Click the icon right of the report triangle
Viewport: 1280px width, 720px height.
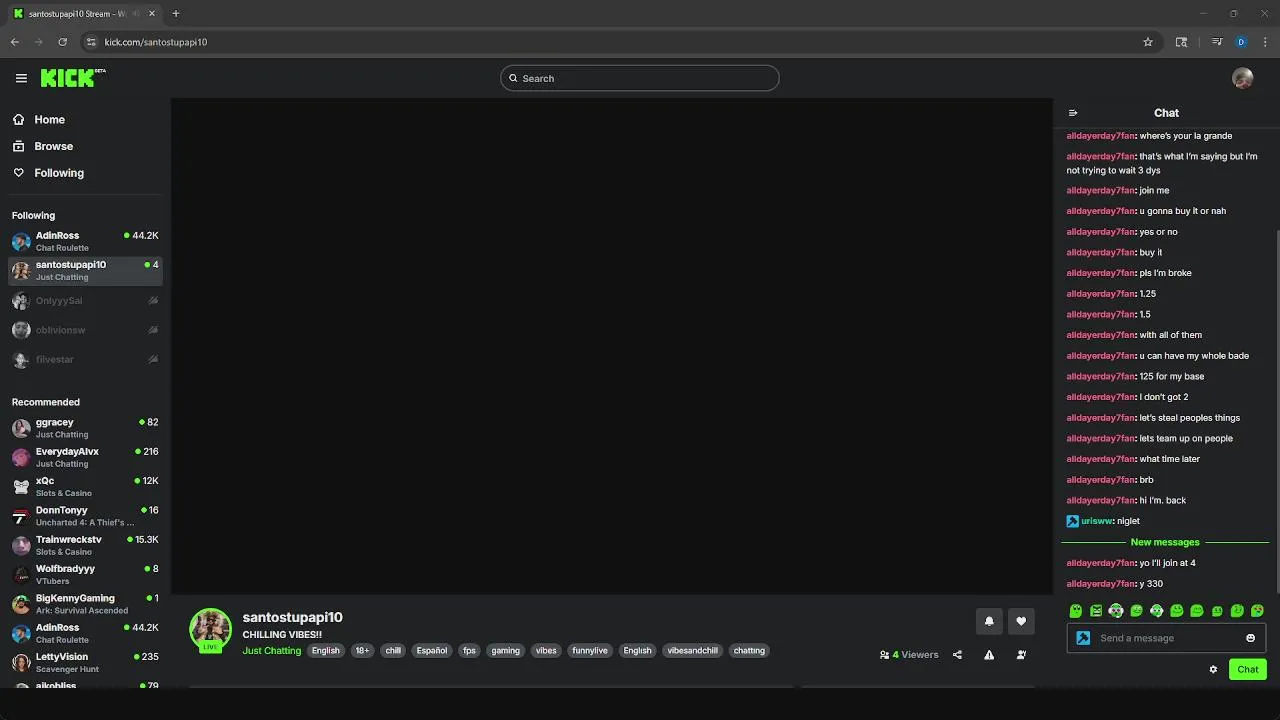click(x=1021, y=655)
